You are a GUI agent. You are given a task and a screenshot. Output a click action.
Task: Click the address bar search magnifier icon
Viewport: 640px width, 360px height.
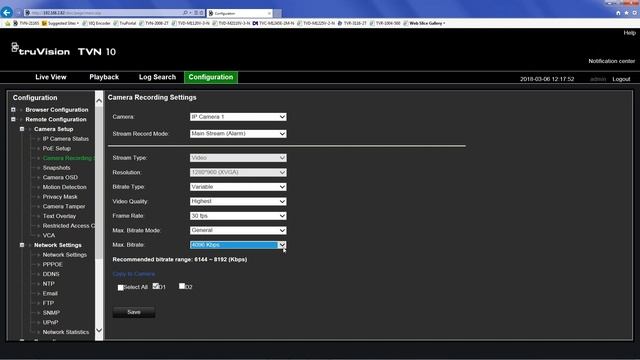185,13
